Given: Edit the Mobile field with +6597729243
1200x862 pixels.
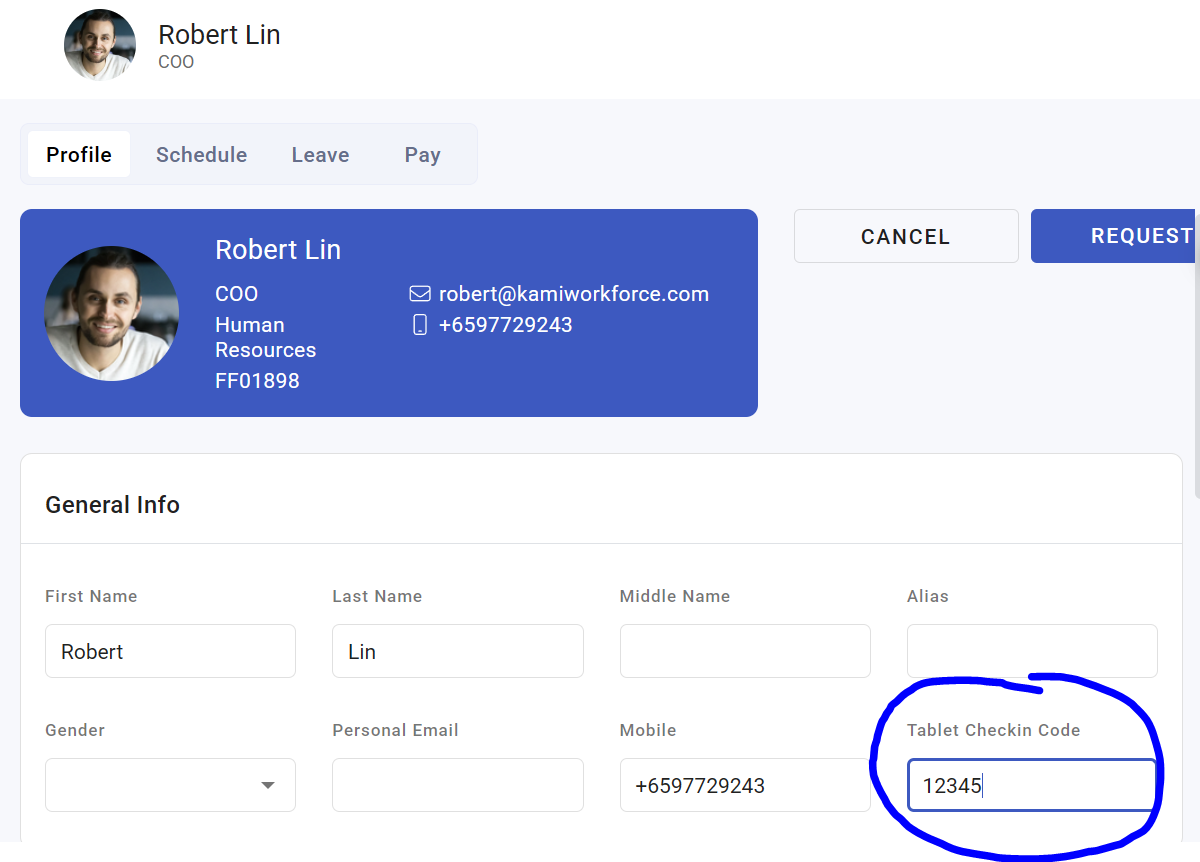Looking at the screenshot, I should (745, 785).
